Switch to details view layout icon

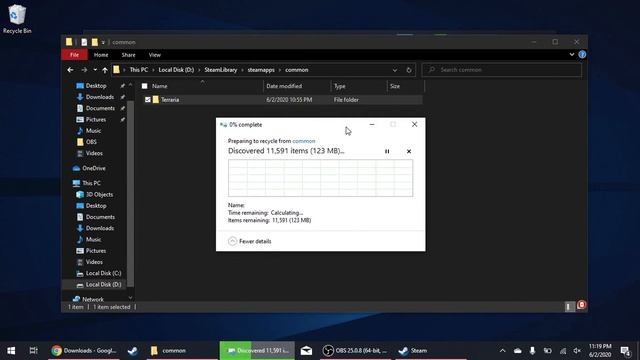click(569, 307)
